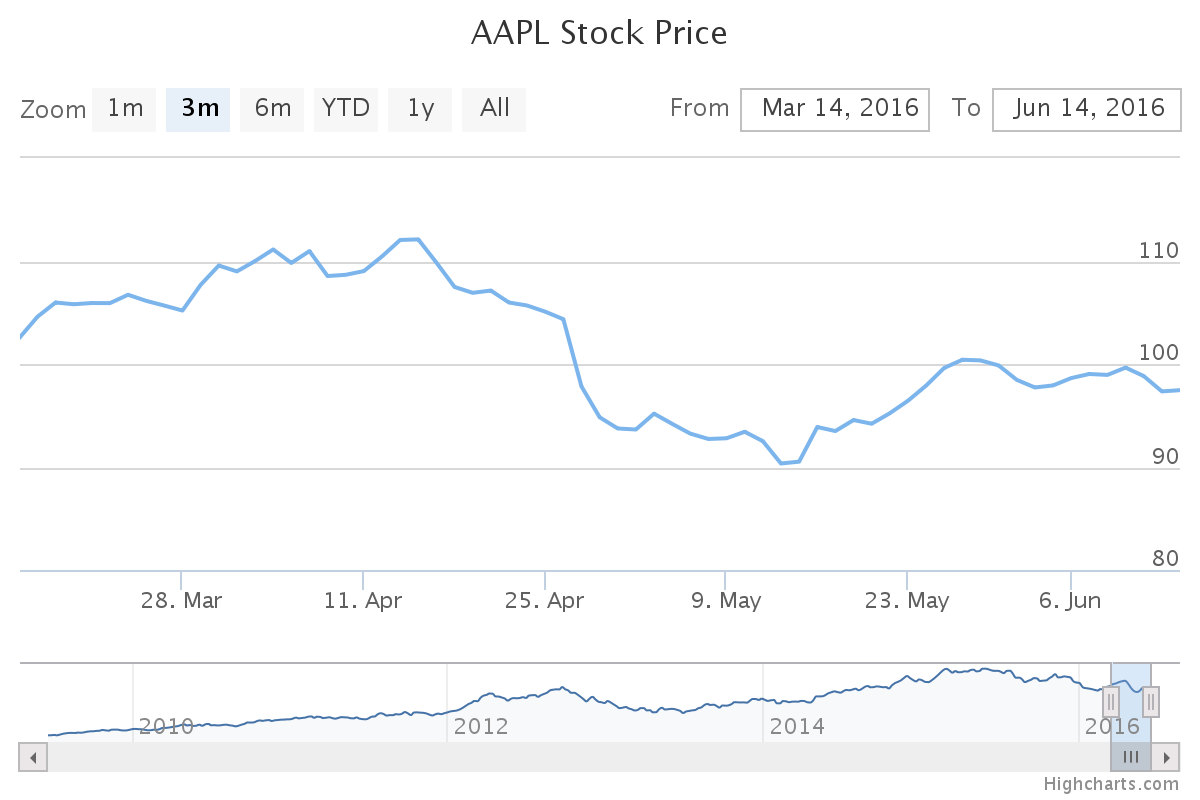Image resolution: width=1200 pixels, height=800 pixels.
Task: Click the navigator left handle grip
Action: tap(1110, 702)
